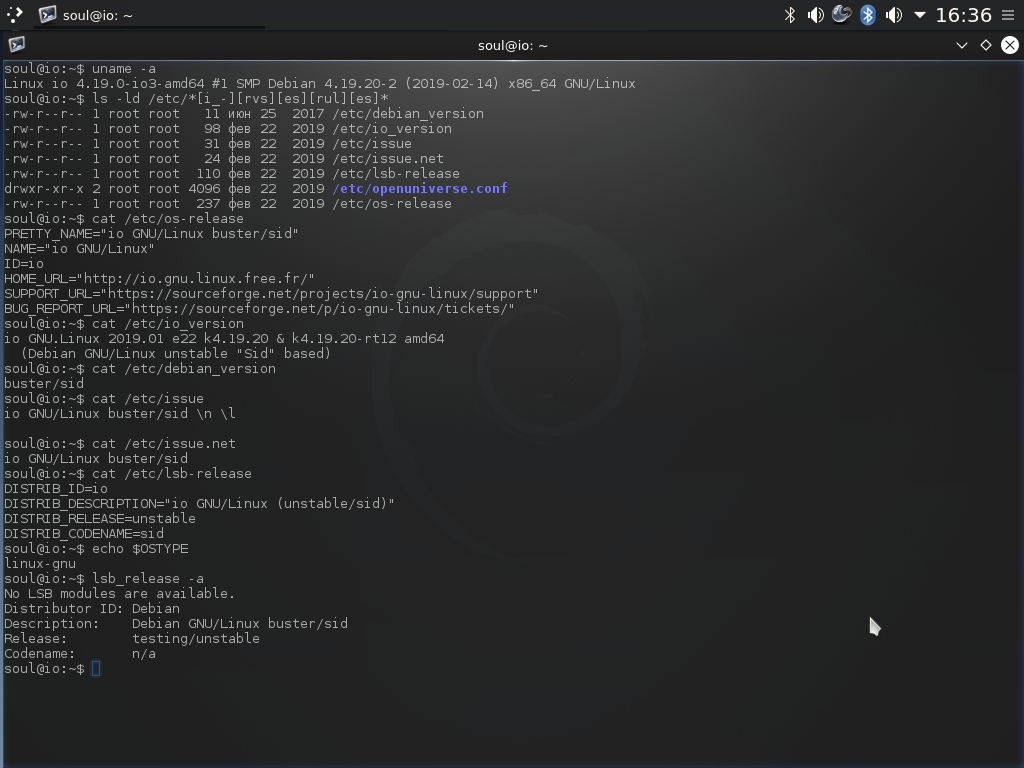Click the linux-gnu output line
1024x768 pixels.
pyautogui.click(x=40, y=564)
